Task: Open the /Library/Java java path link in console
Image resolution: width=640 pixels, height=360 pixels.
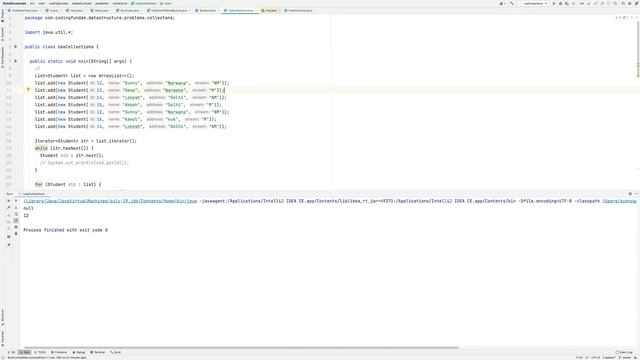Action: (110, 201)
